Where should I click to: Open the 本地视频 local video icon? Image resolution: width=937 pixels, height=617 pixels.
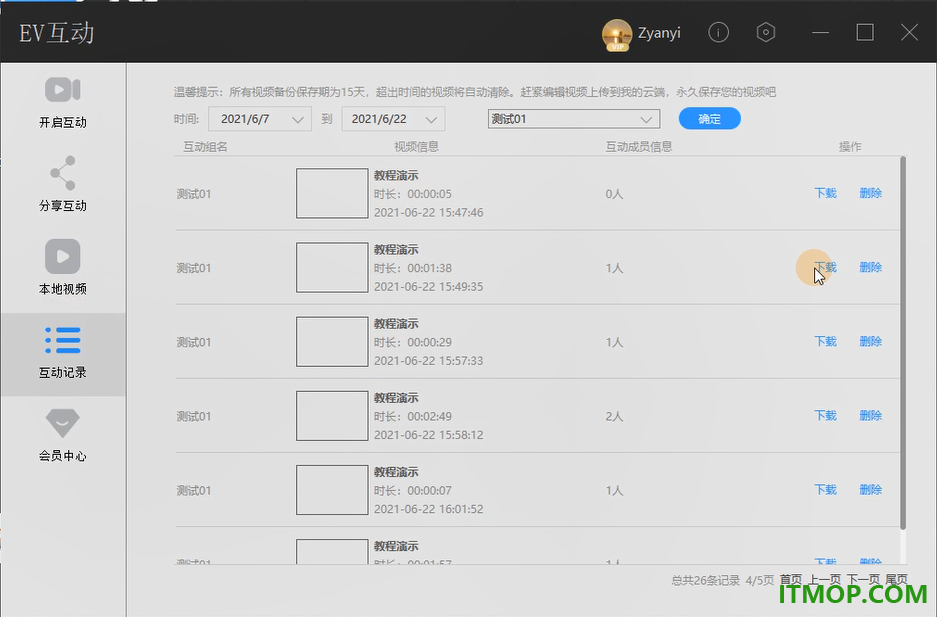tap(63, 256)
